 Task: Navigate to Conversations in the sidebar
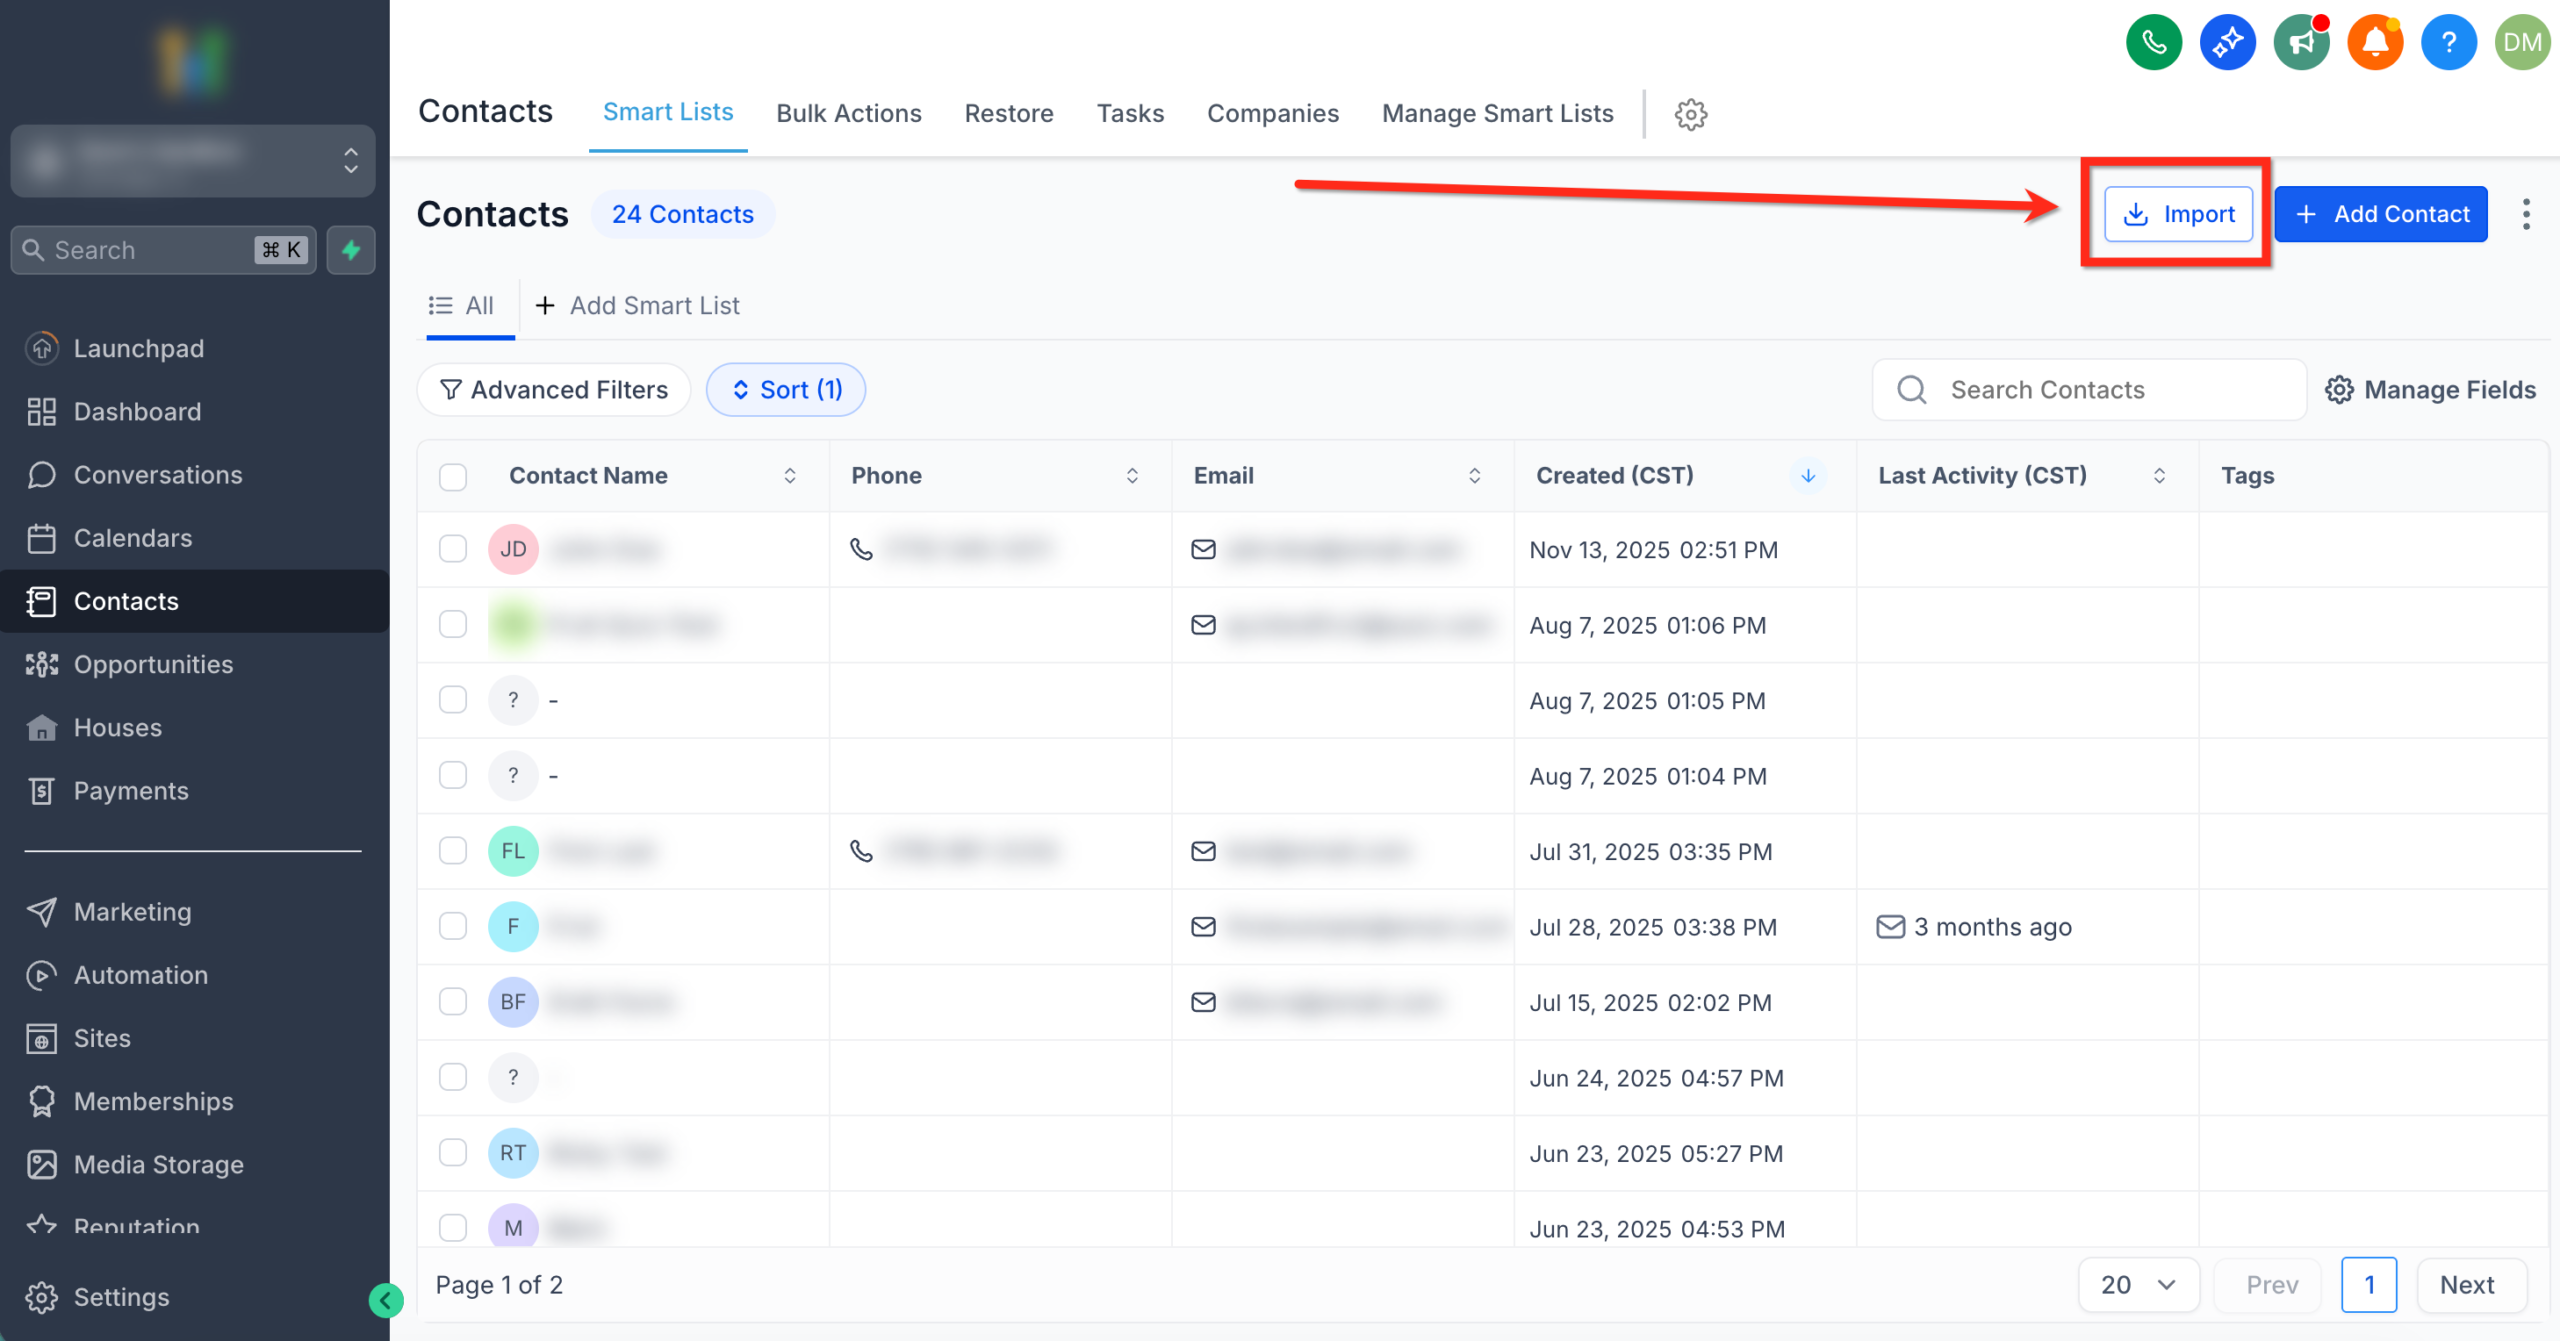(x=158, y=474)
